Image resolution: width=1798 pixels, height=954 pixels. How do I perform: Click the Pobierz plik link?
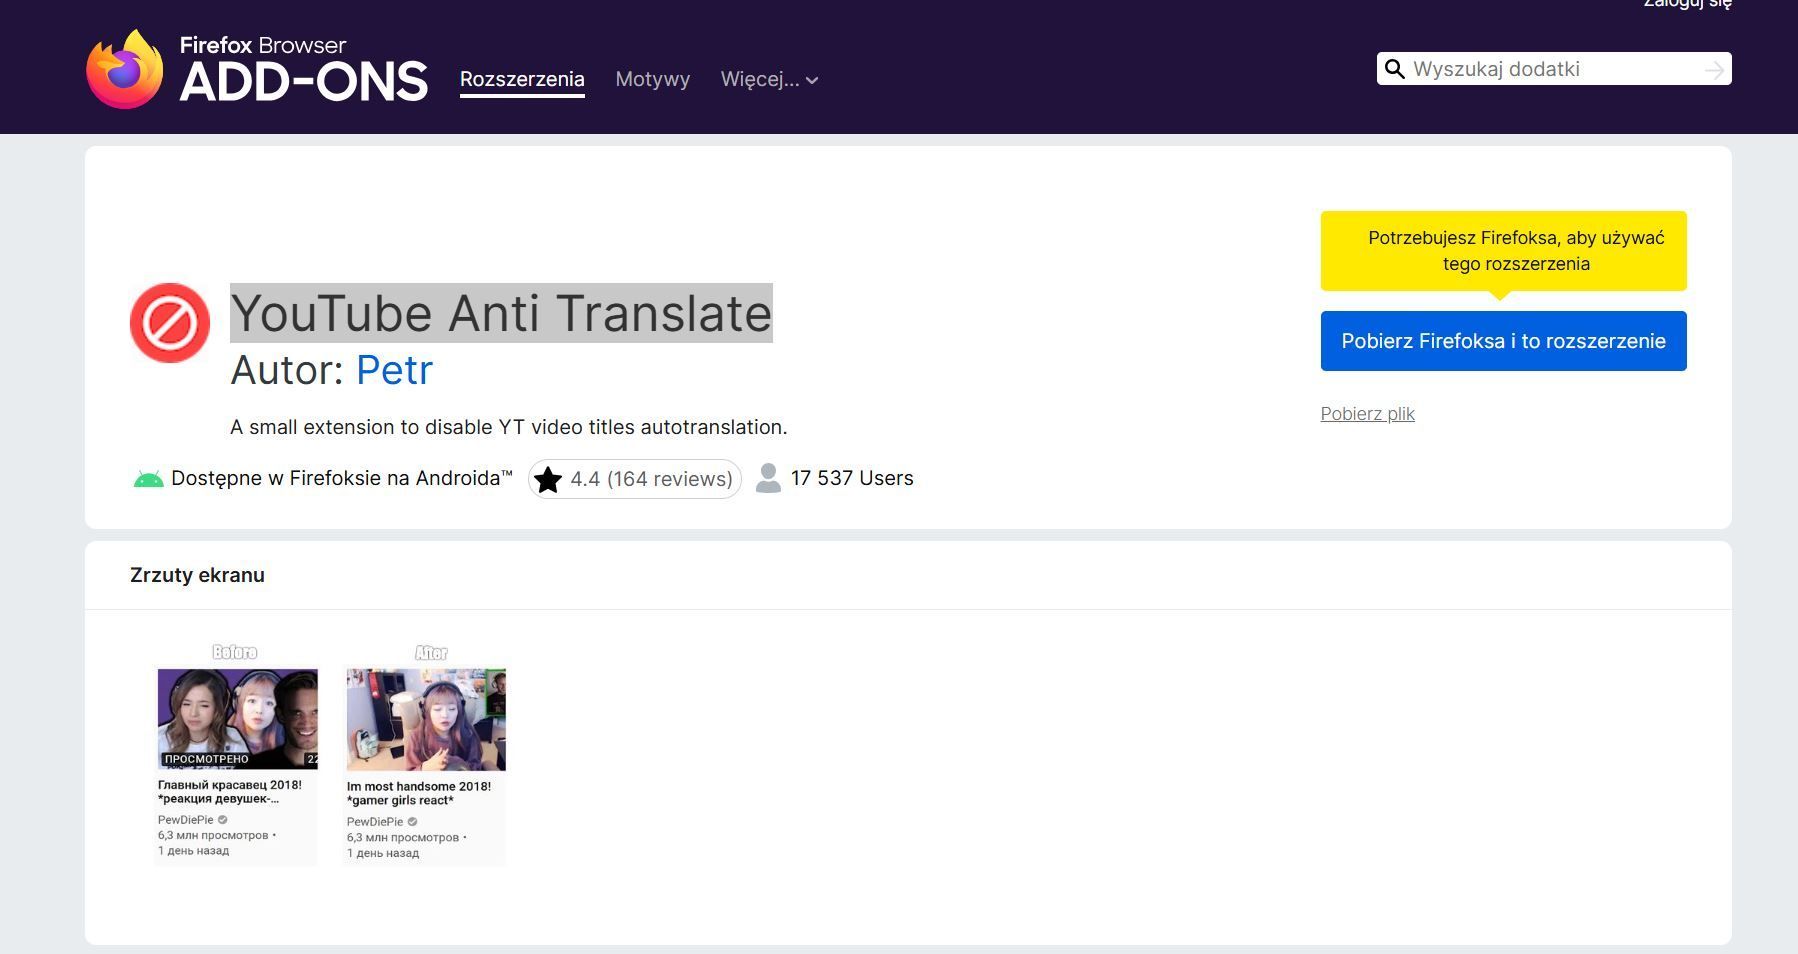pos(1367,414)
